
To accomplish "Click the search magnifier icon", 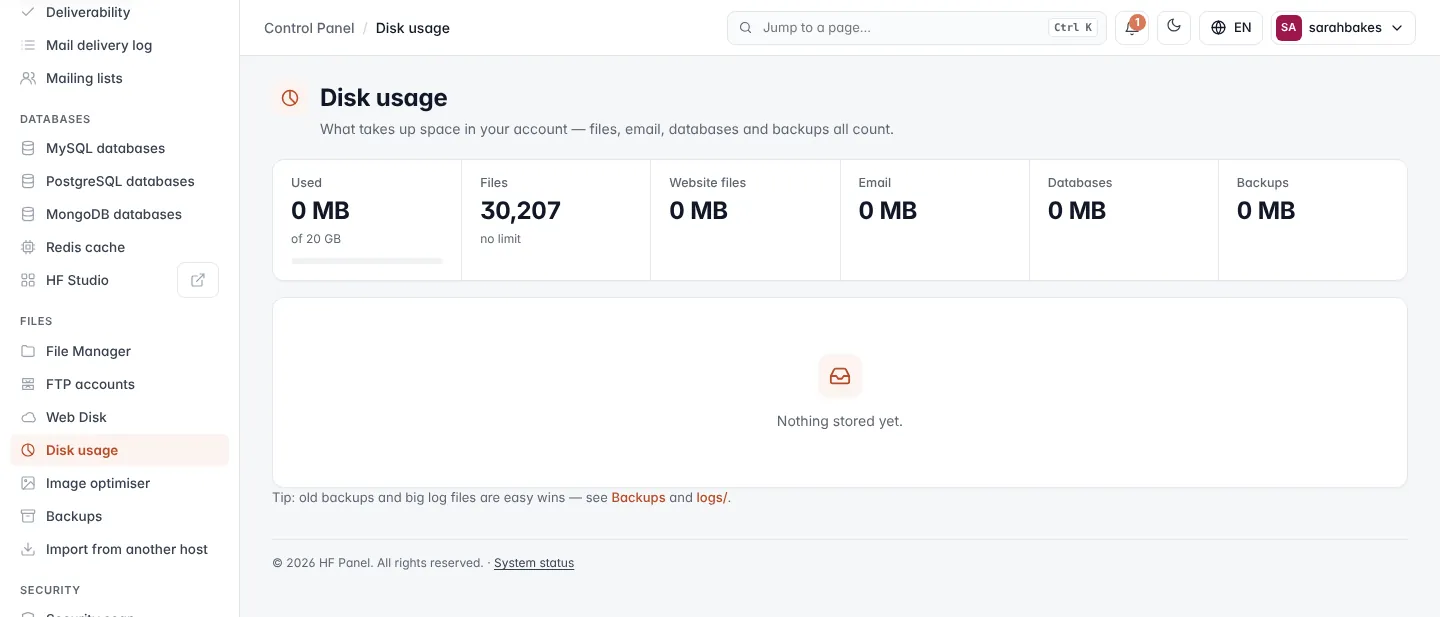I will (745, 28).
